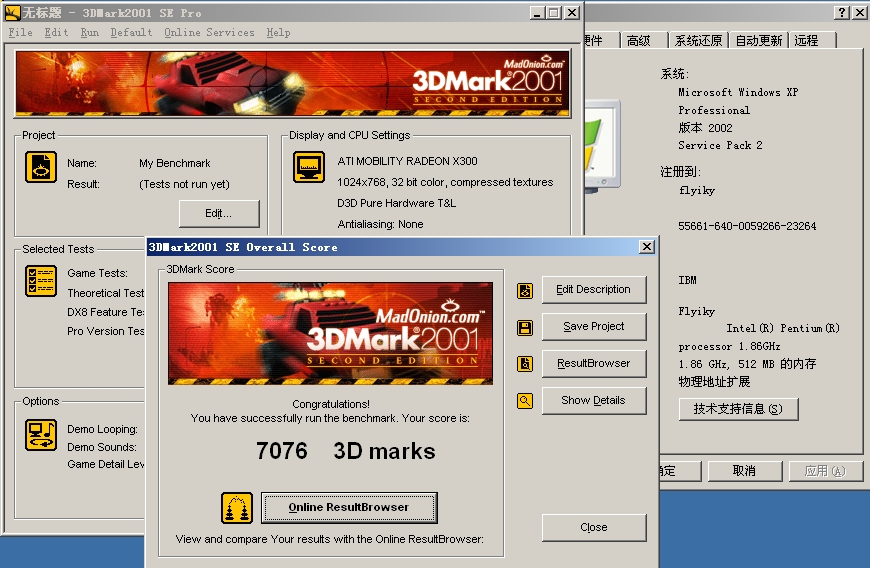Image resolution: width=870 pixels, height=568 pixels.
Task: Click the Microsoft Windows XP text
Action: (738, 92)
